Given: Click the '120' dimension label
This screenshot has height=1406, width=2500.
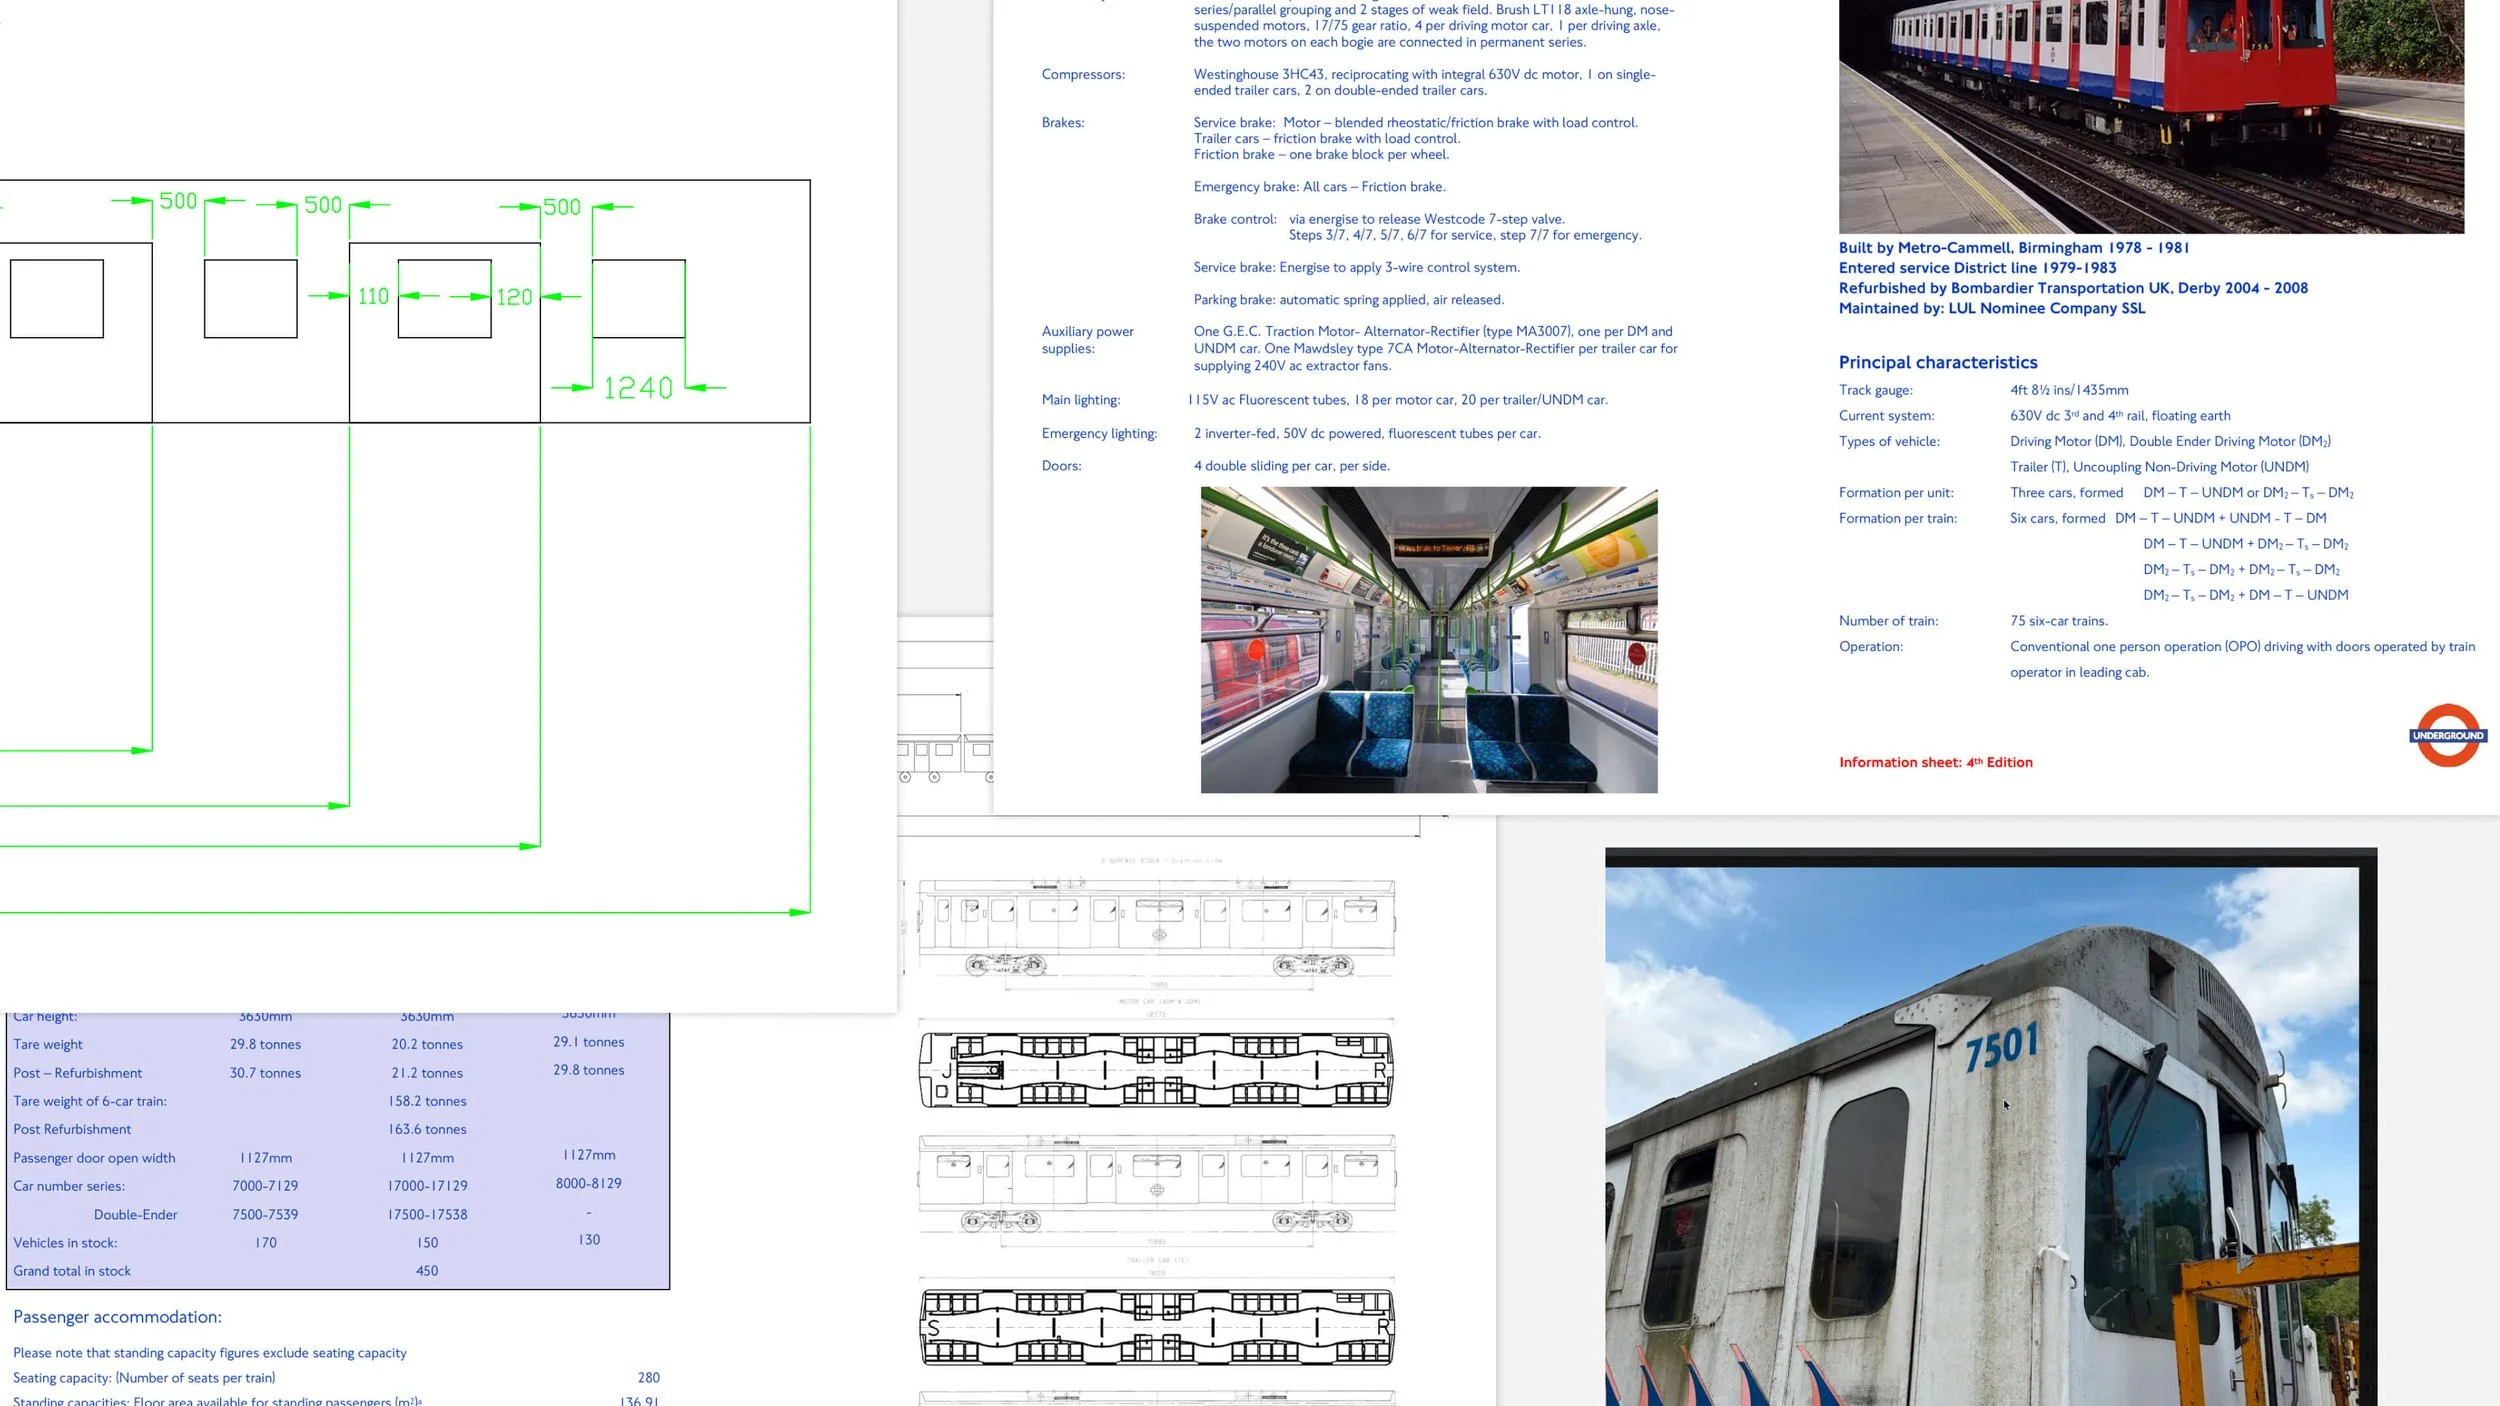Looking at the screenshot, I should [514, 296].
